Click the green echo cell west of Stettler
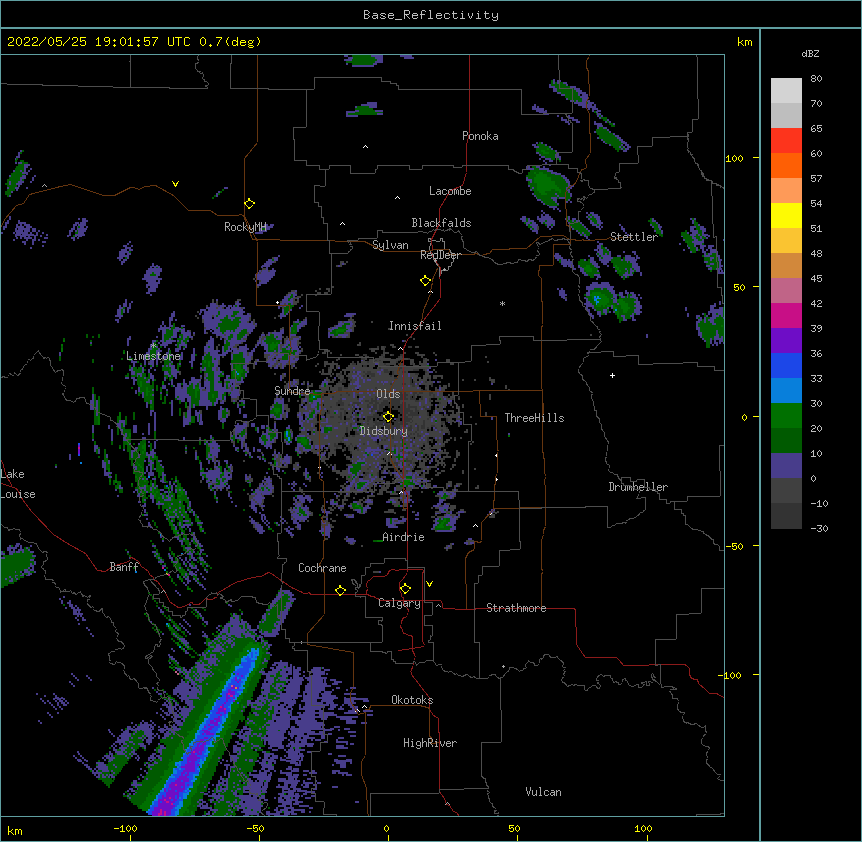This screenshot has width=862, height=842. coord(548,185)
